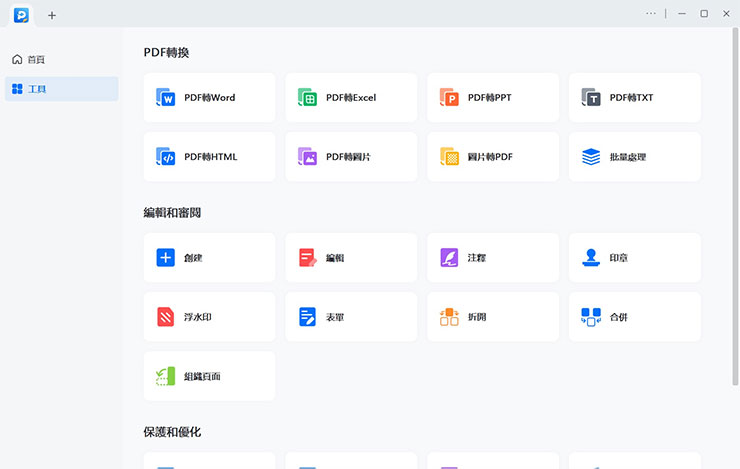Click the 批量處理 stacked layers icon

(x=591, y=157)
